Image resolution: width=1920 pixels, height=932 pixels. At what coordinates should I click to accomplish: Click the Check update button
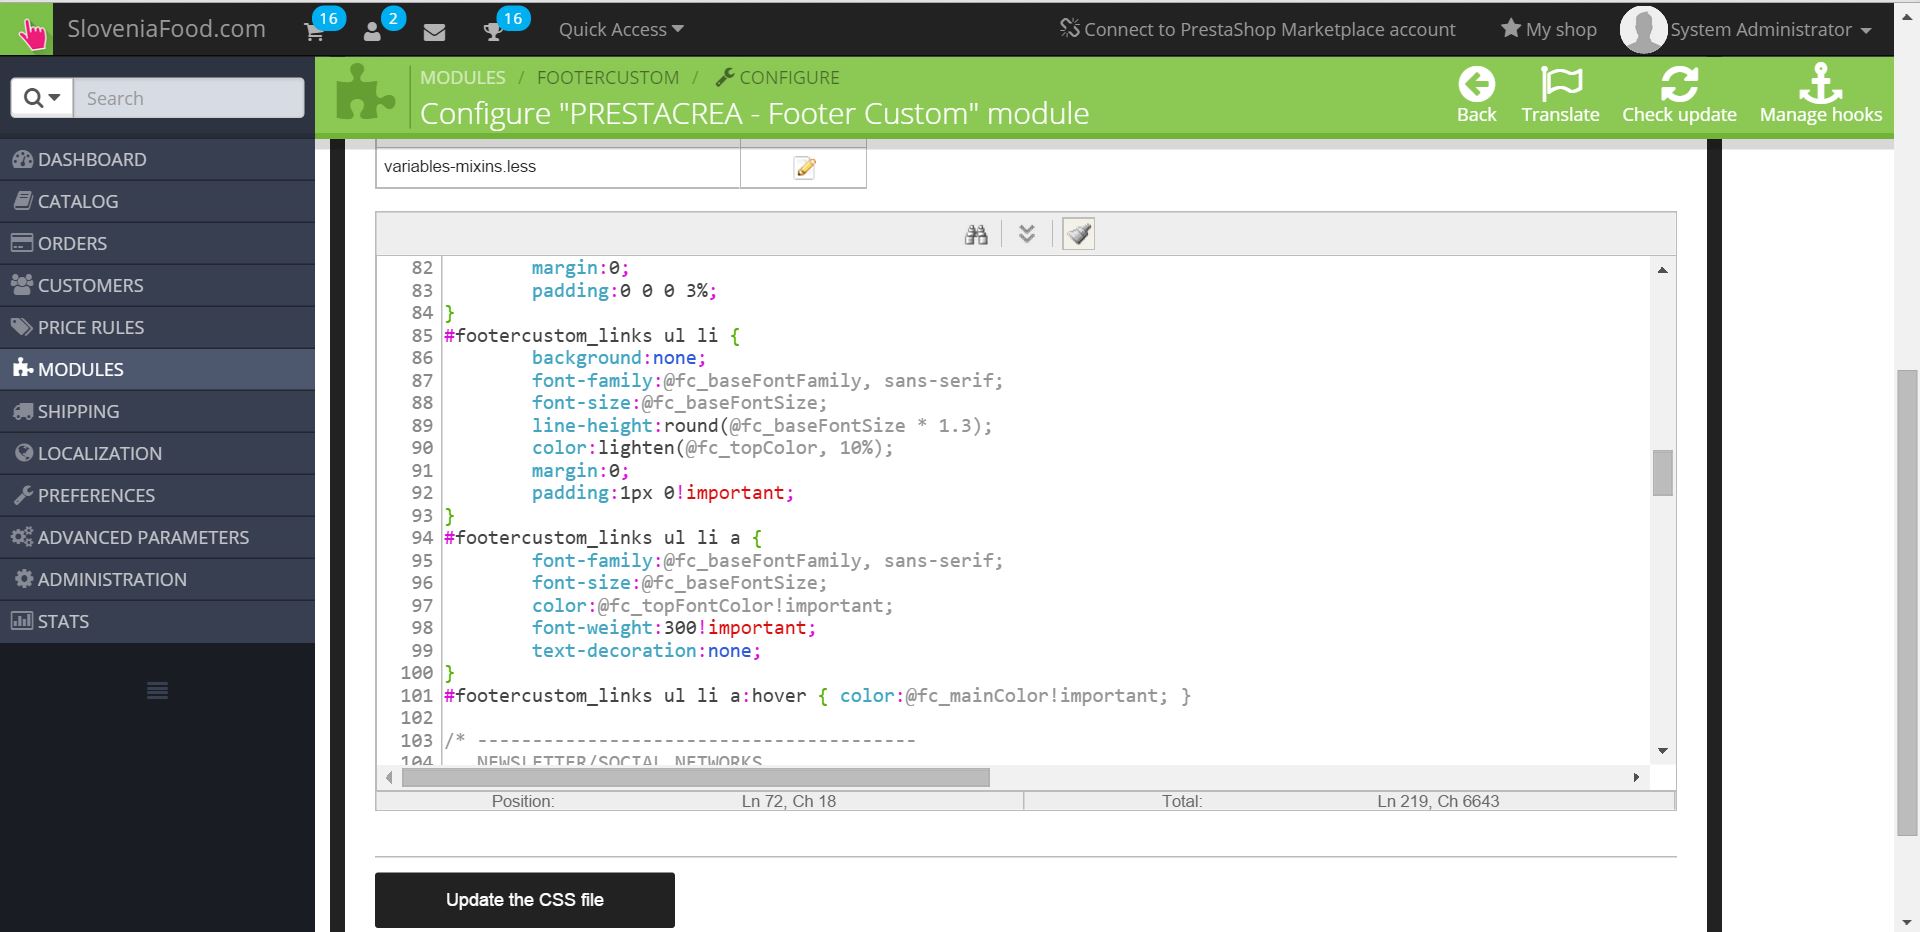pos(1679,95)
